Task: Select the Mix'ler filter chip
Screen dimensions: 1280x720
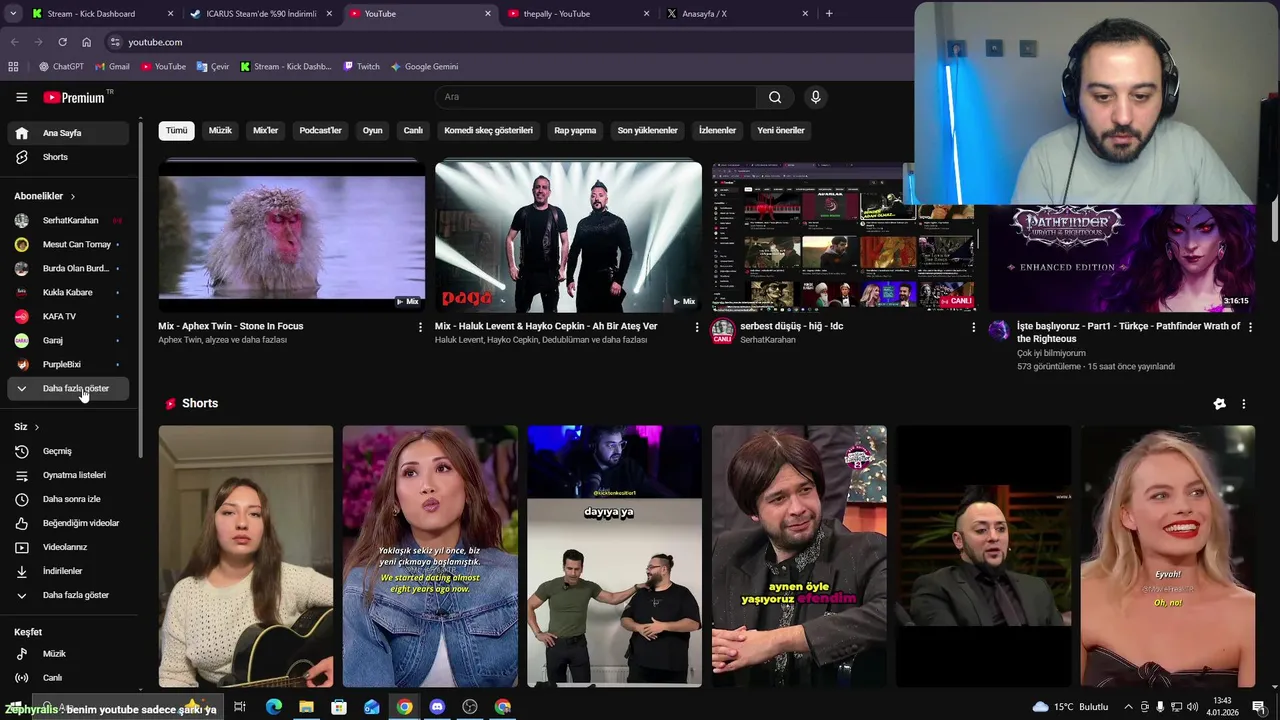Action: coord(265,130)
